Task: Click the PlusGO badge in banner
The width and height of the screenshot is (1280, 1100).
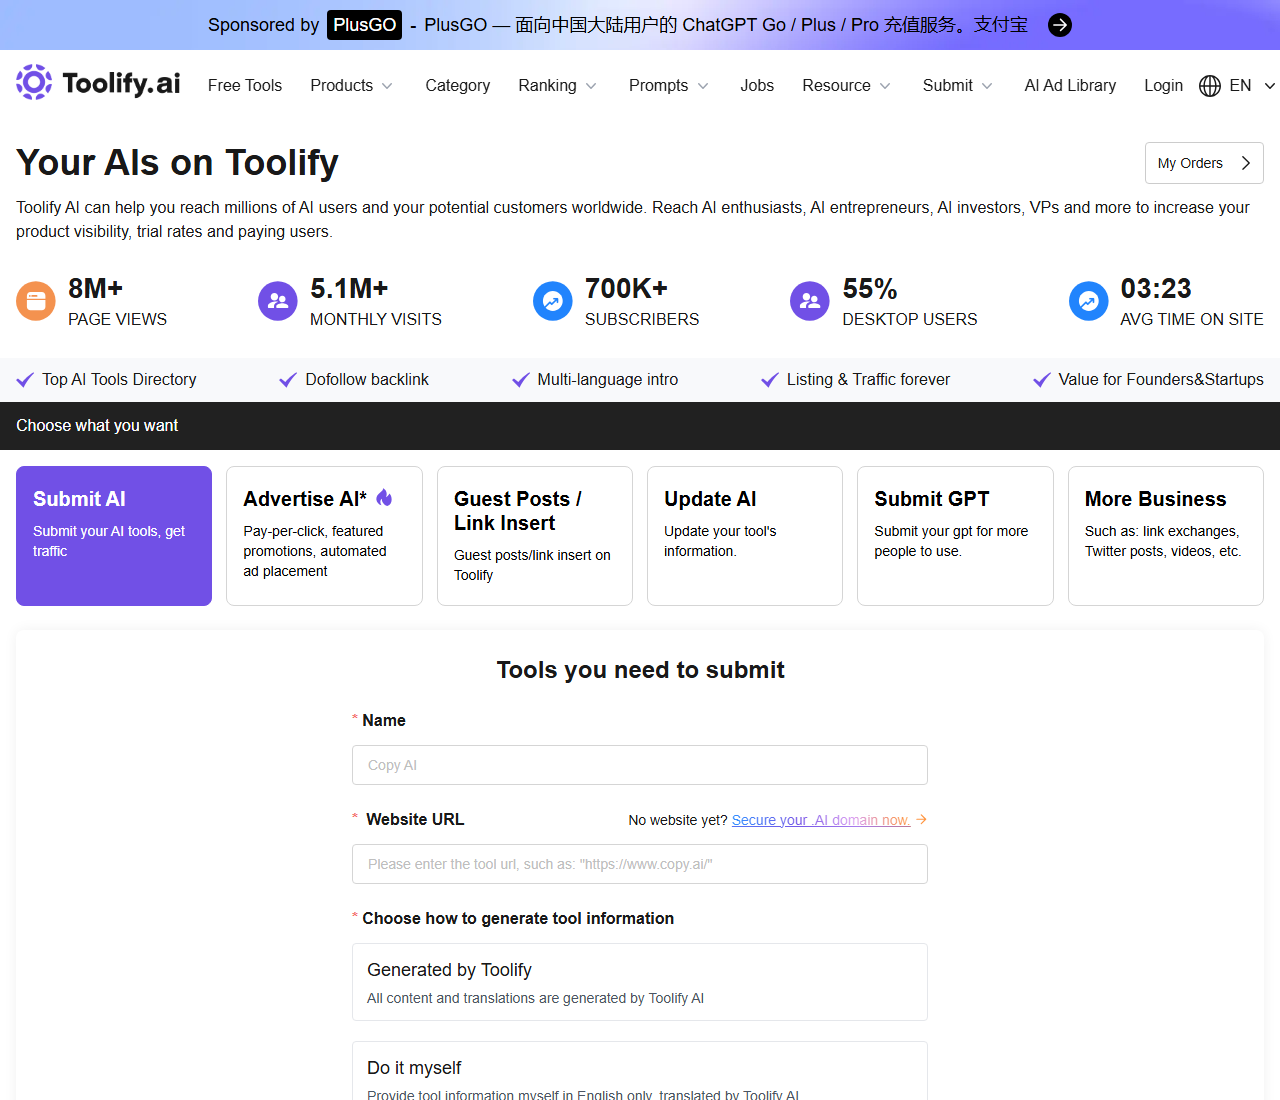Action: tap(364, 25)
